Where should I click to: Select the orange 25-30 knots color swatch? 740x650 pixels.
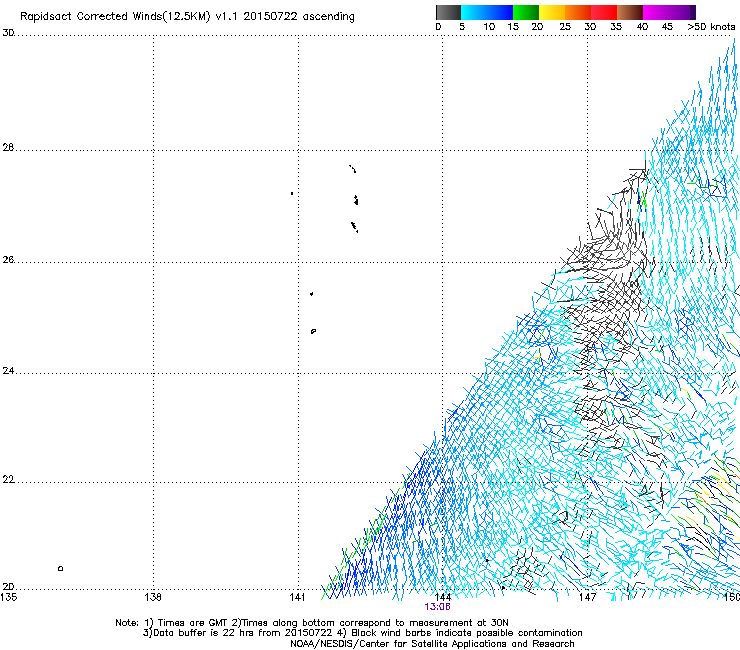578,12
